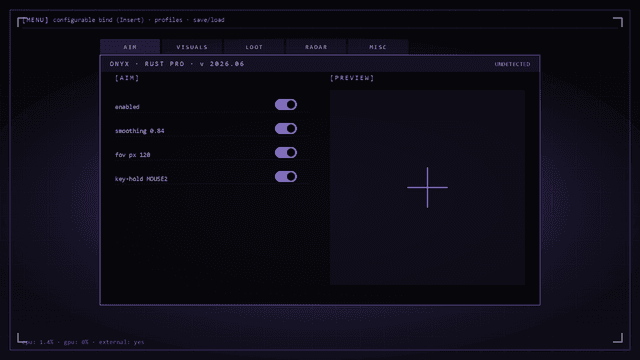
Task: Open the VISUALS tab
Action: 192,47
